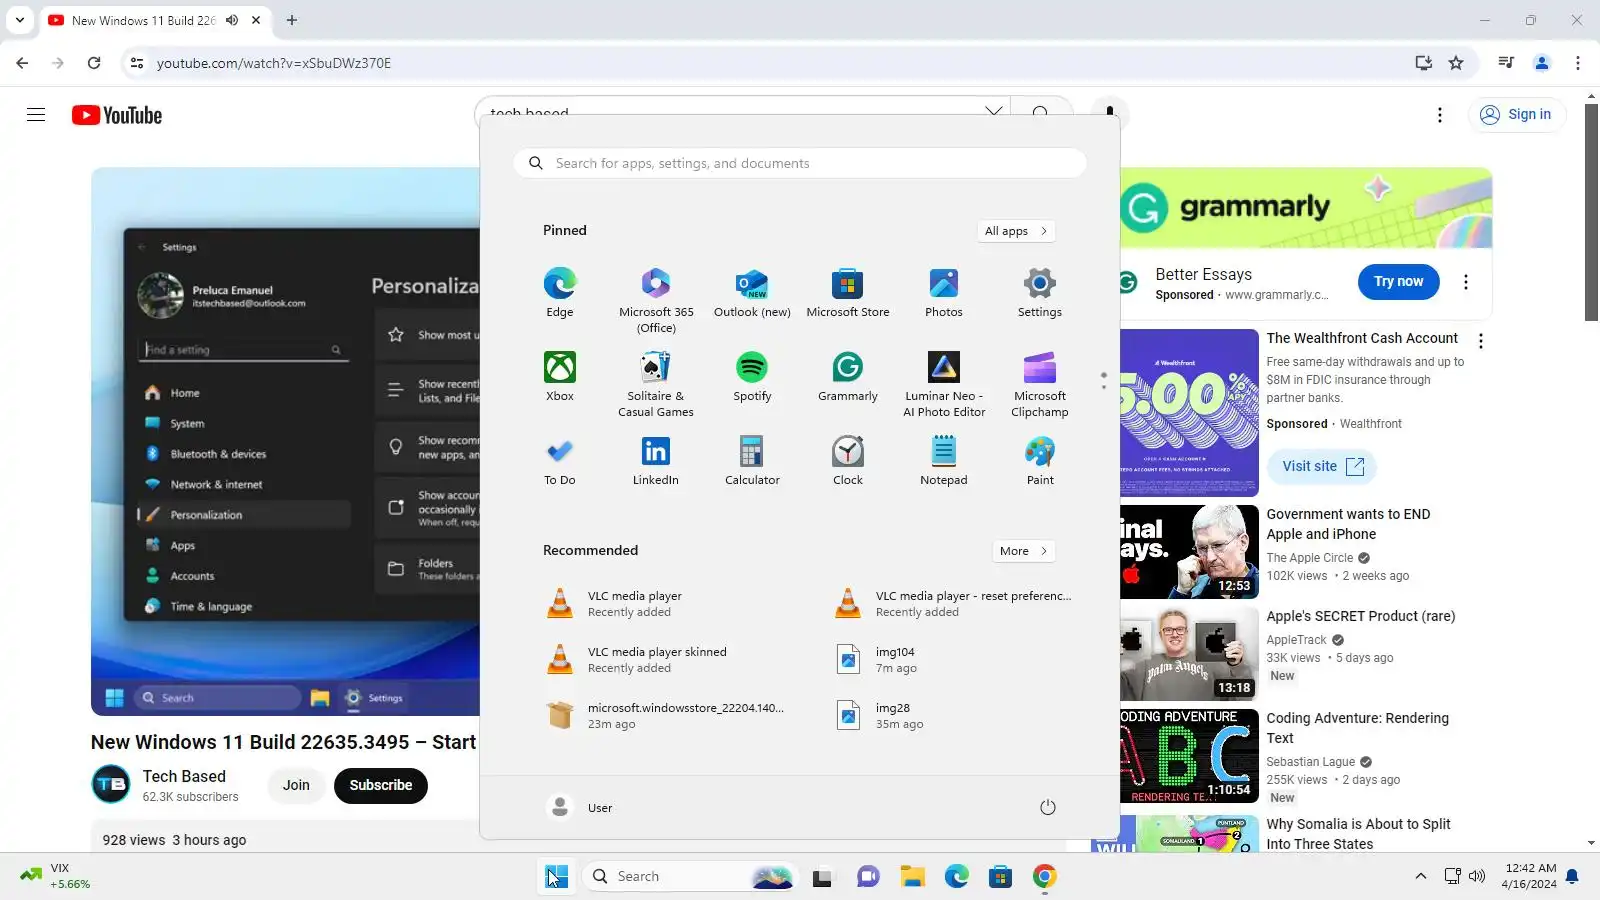Open Grammarly ad options menu
Screen dimensions: 1600x900
[1466, 282]
